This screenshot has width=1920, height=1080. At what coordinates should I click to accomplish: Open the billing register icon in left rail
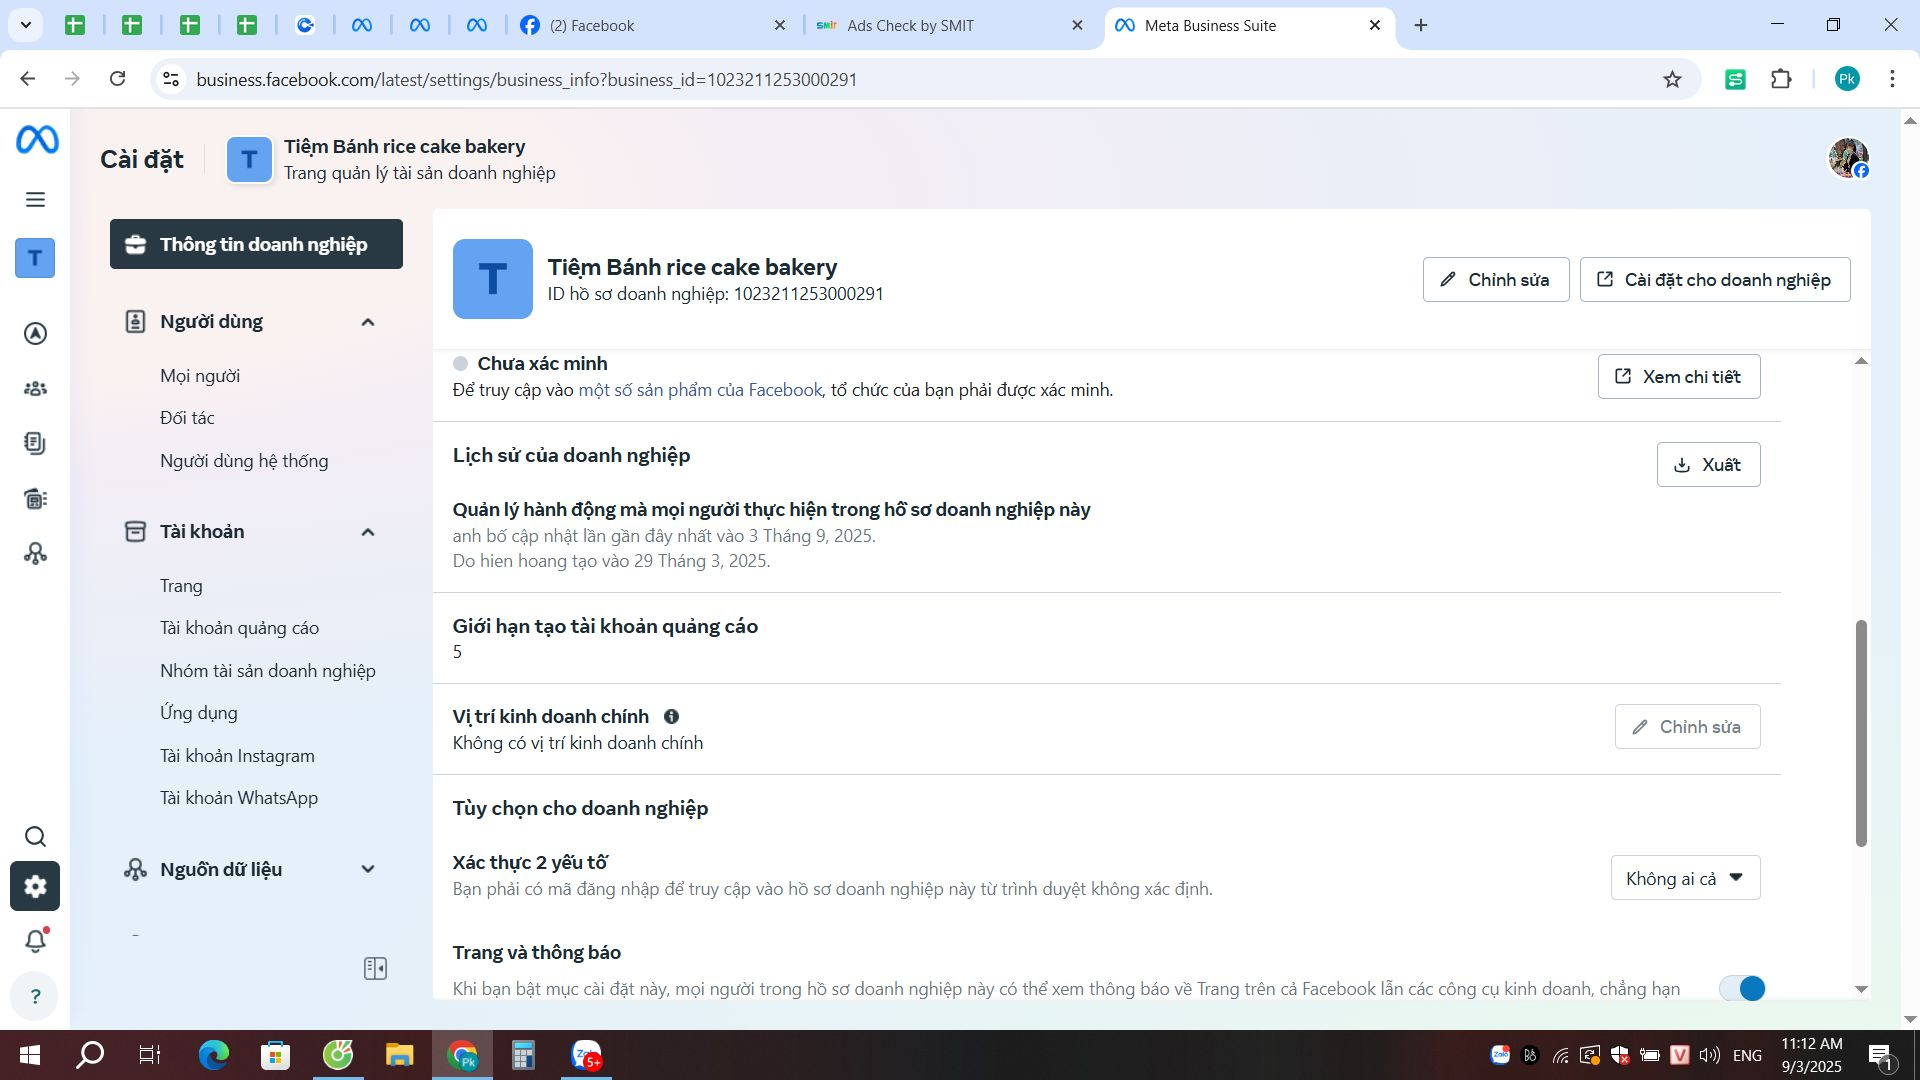(x=35, y=498)
